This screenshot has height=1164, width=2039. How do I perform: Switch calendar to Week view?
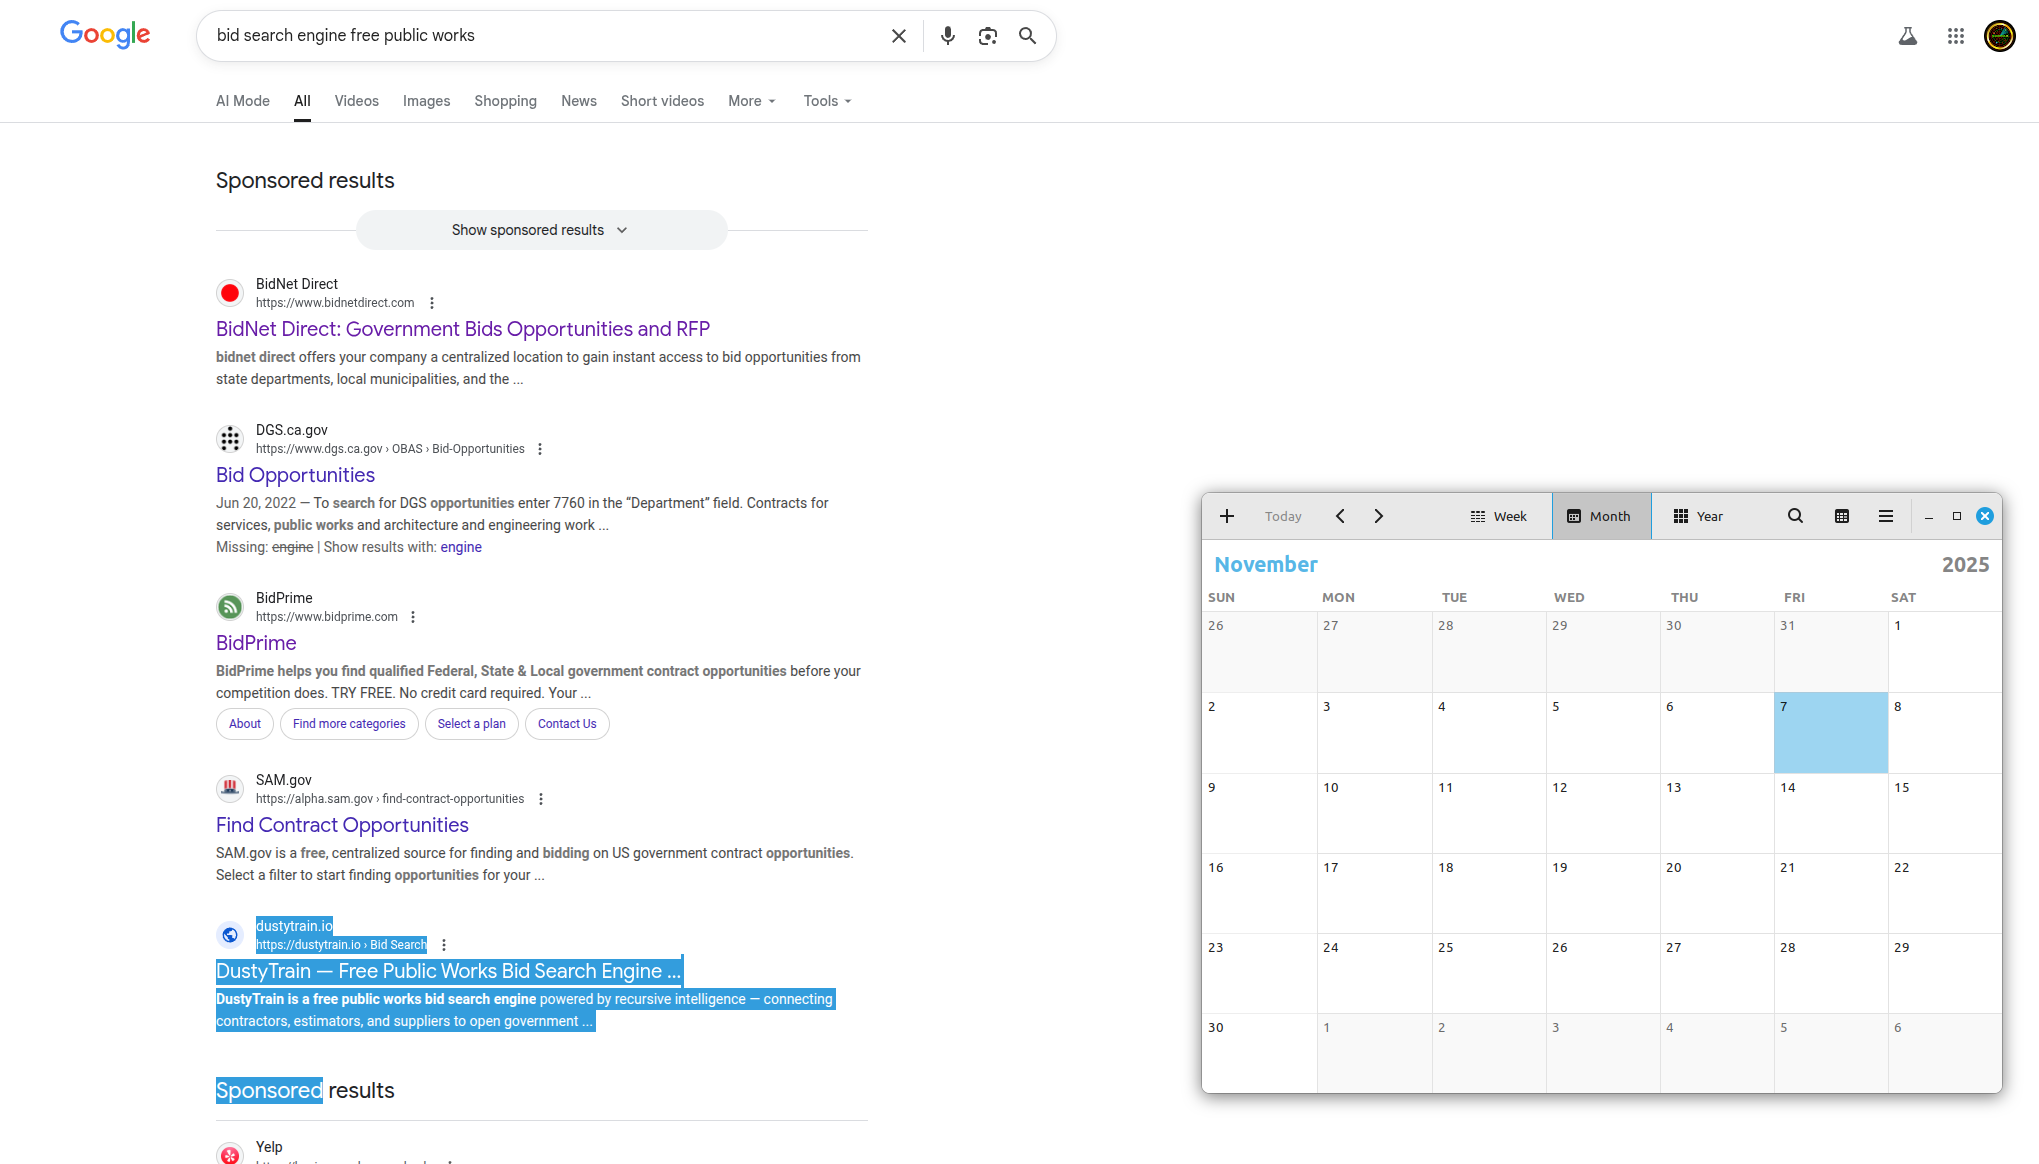point(1498,516)
